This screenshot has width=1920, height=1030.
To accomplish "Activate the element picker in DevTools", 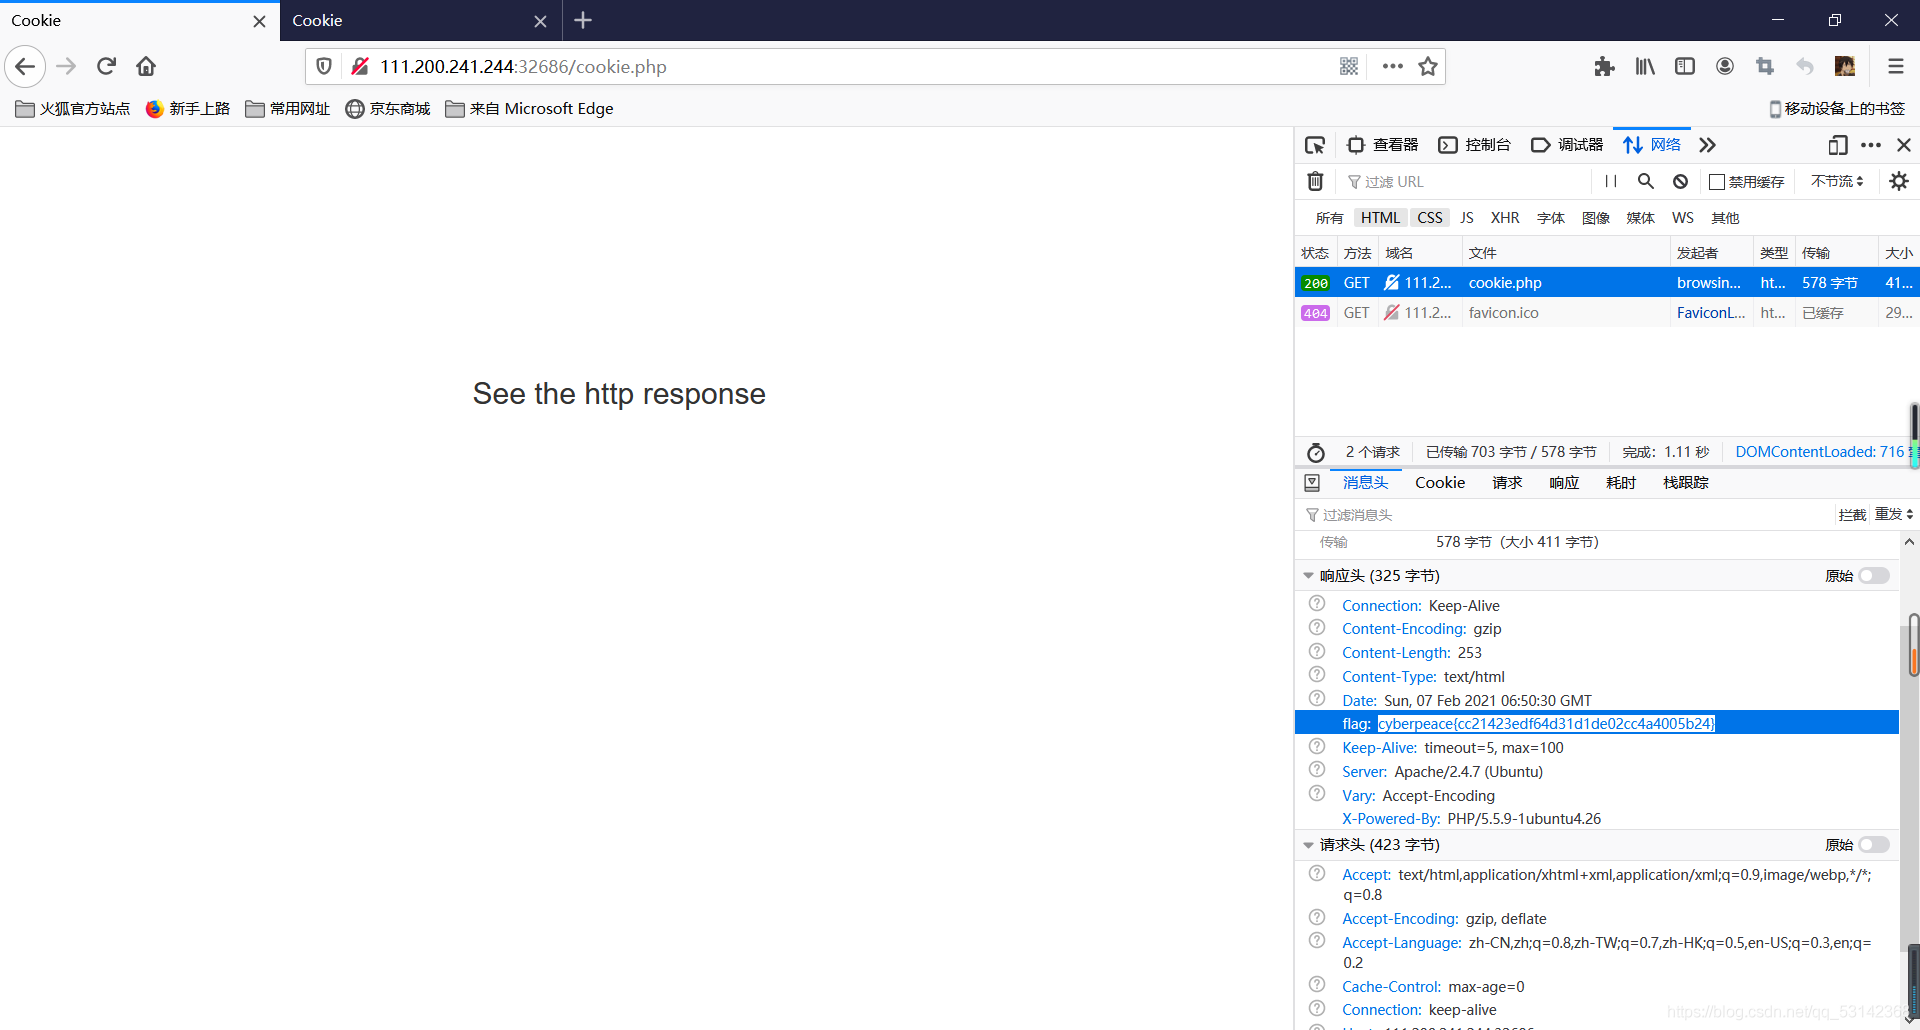I will [x=1315, y=145].
